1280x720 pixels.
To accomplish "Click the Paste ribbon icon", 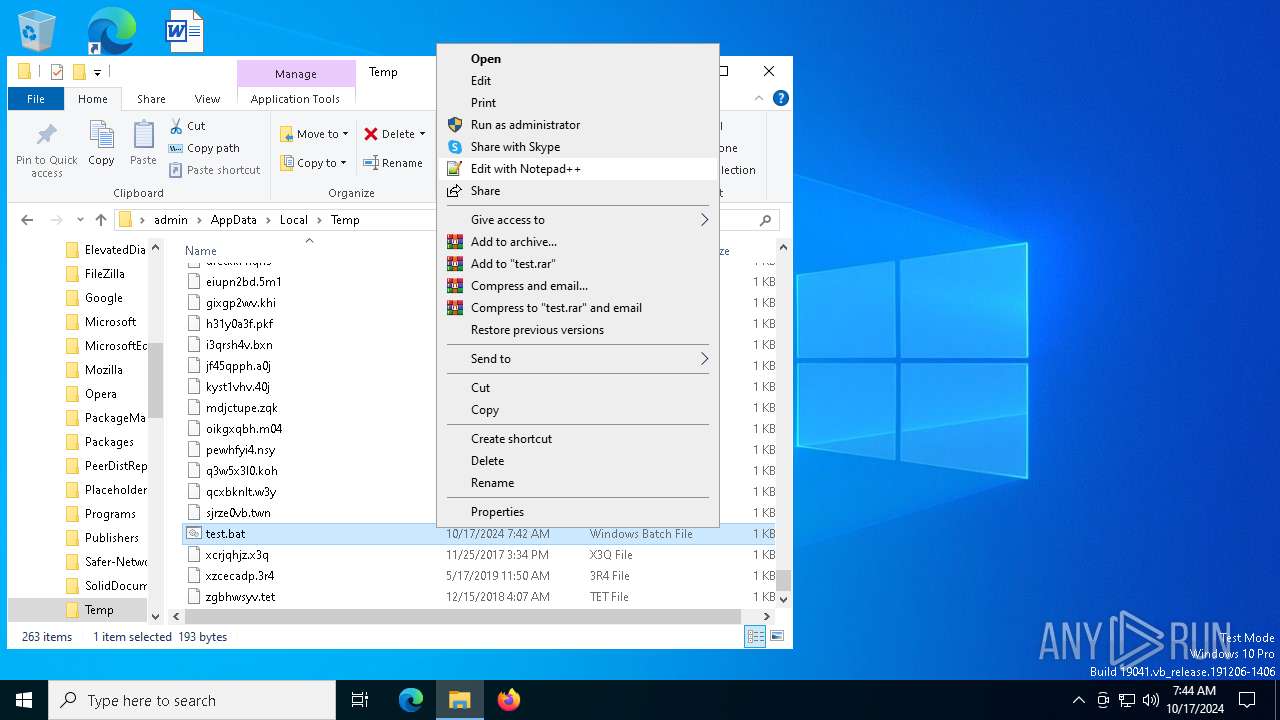I will (x=143, y=143).
